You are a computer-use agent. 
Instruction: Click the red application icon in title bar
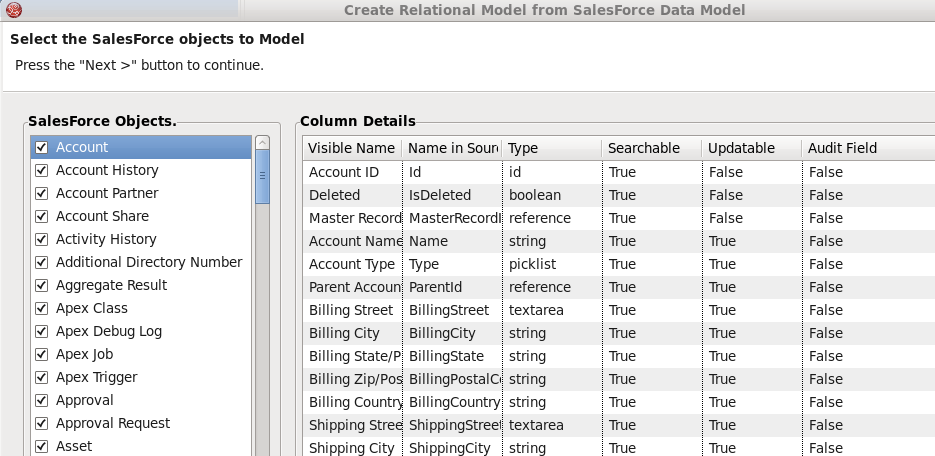[13, 10]
